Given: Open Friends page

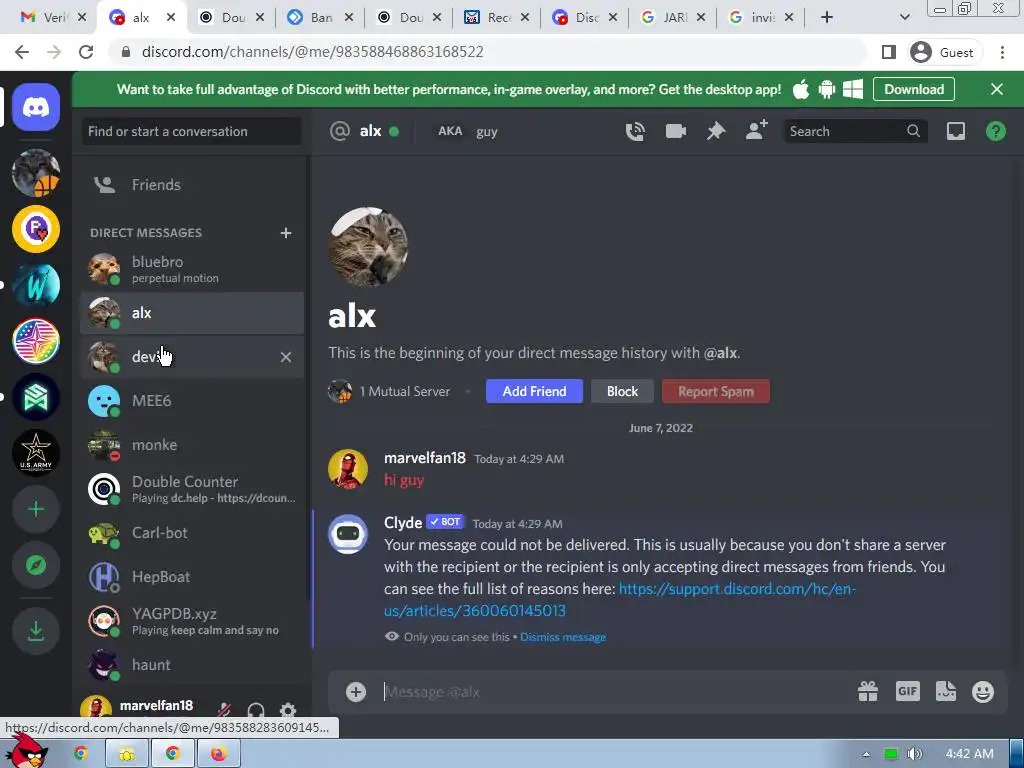Looking at the screenshot, I should (x=192, y=185).
